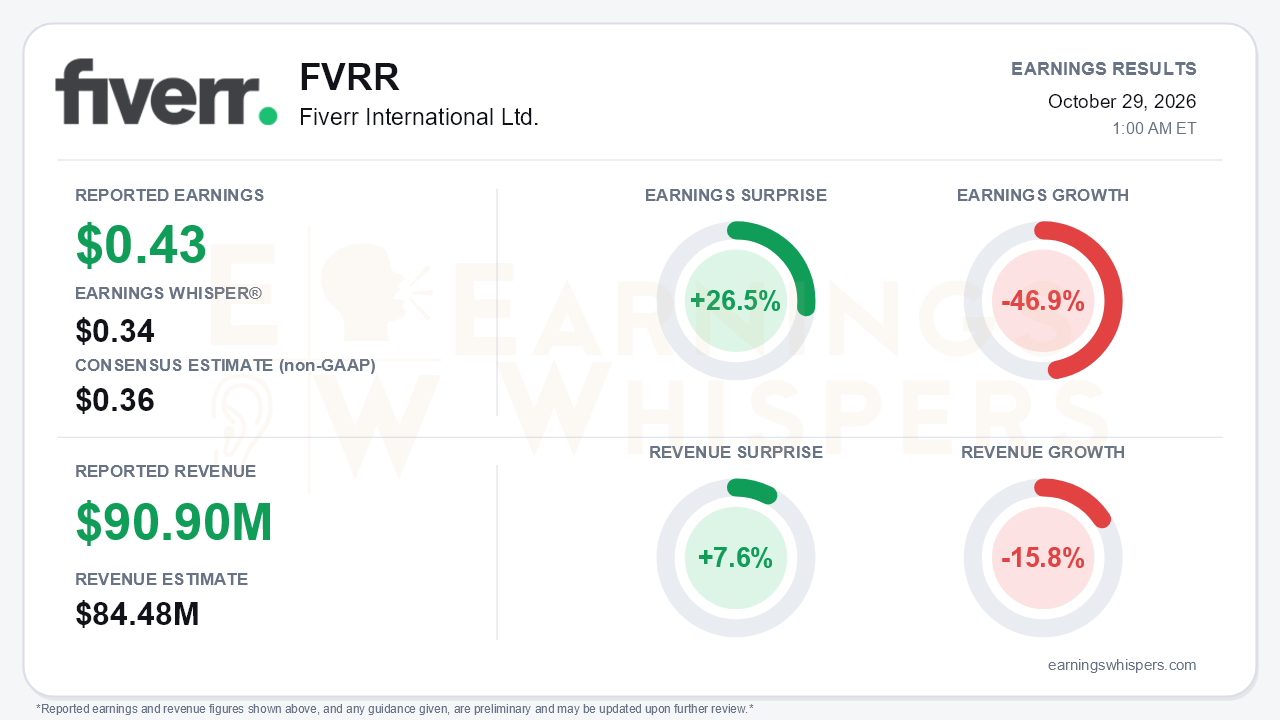Click the -15.8% revenue growth gauge

[1043, 558]
